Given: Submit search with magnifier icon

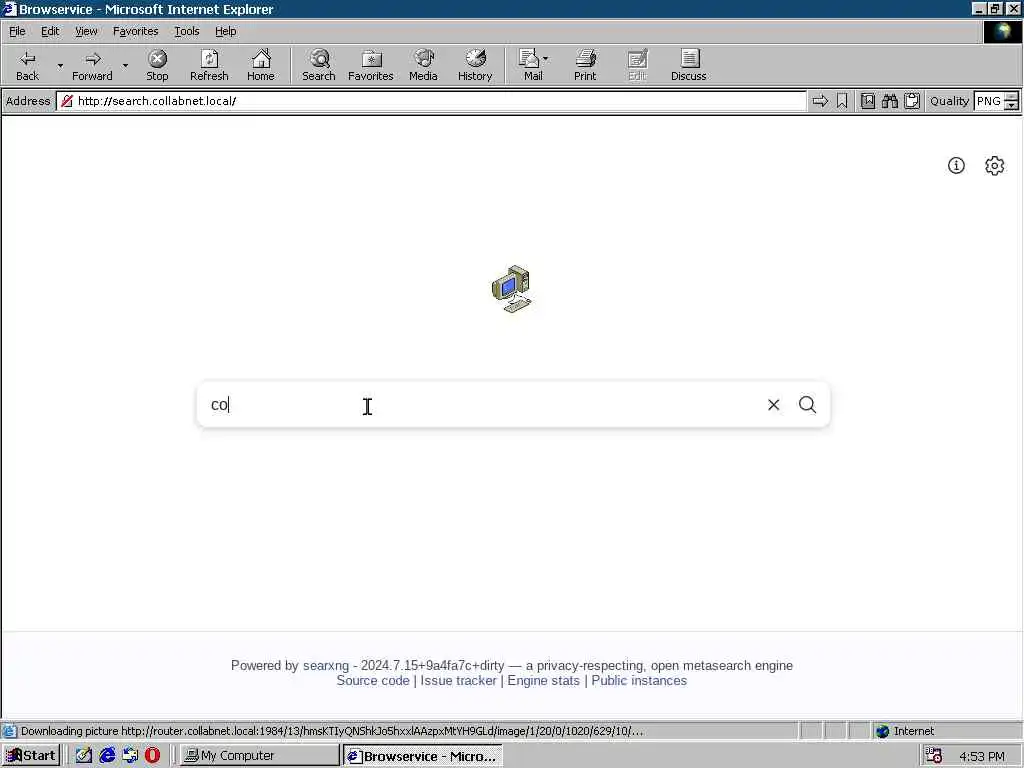Looking at the screenshot, I should point(807,405).
